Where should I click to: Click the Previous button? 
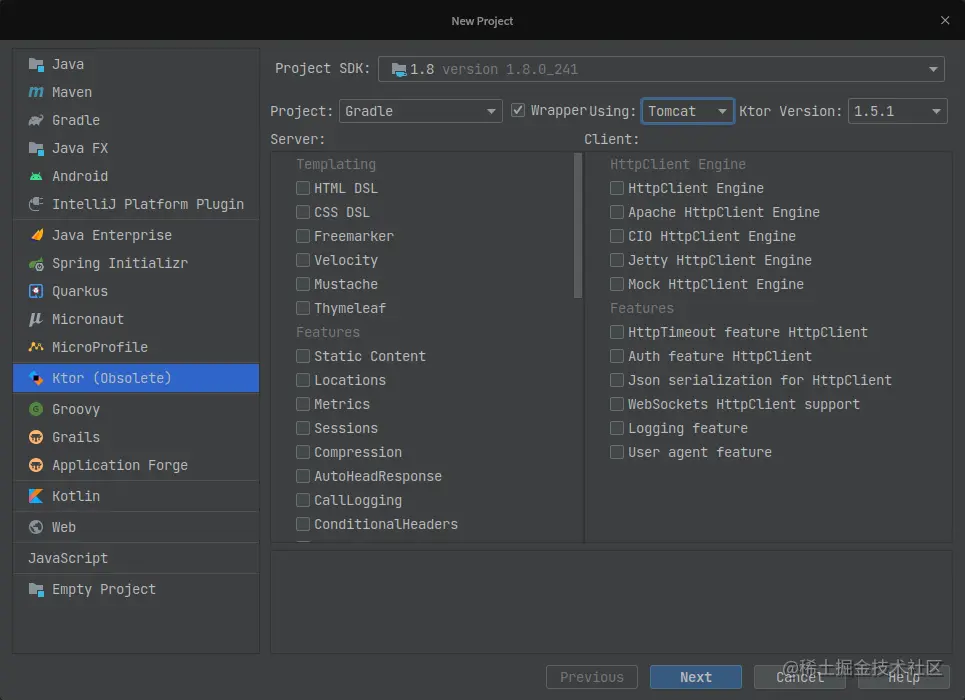pyautogui.click(x=591, y=677)
